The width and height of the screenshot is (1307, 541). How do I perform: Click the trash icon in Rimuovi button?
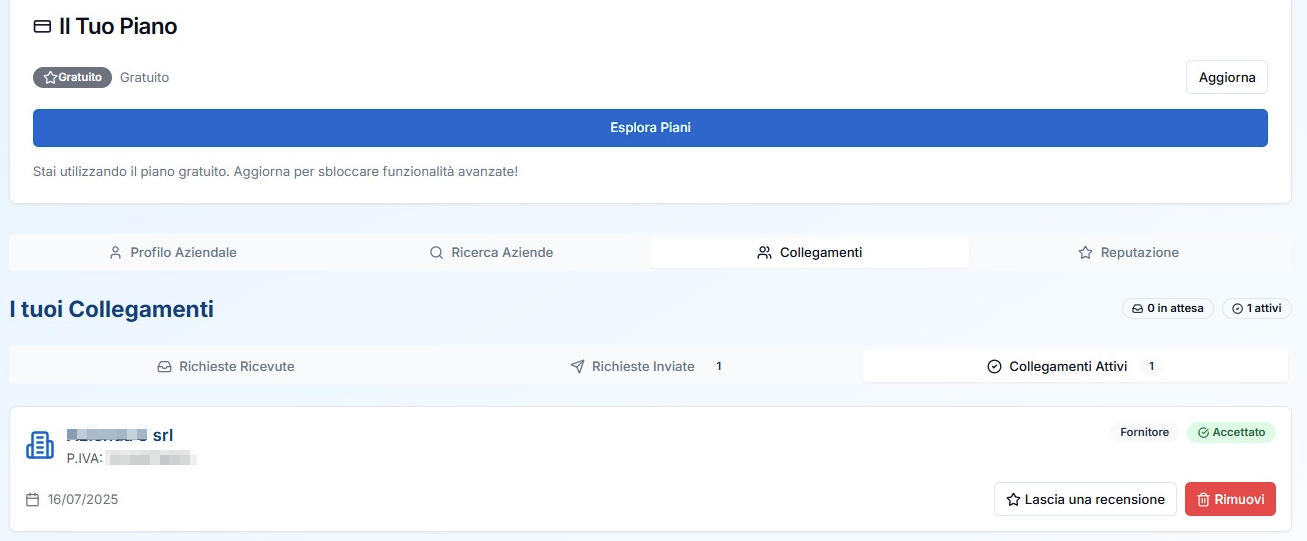(x=1204, y=499)
